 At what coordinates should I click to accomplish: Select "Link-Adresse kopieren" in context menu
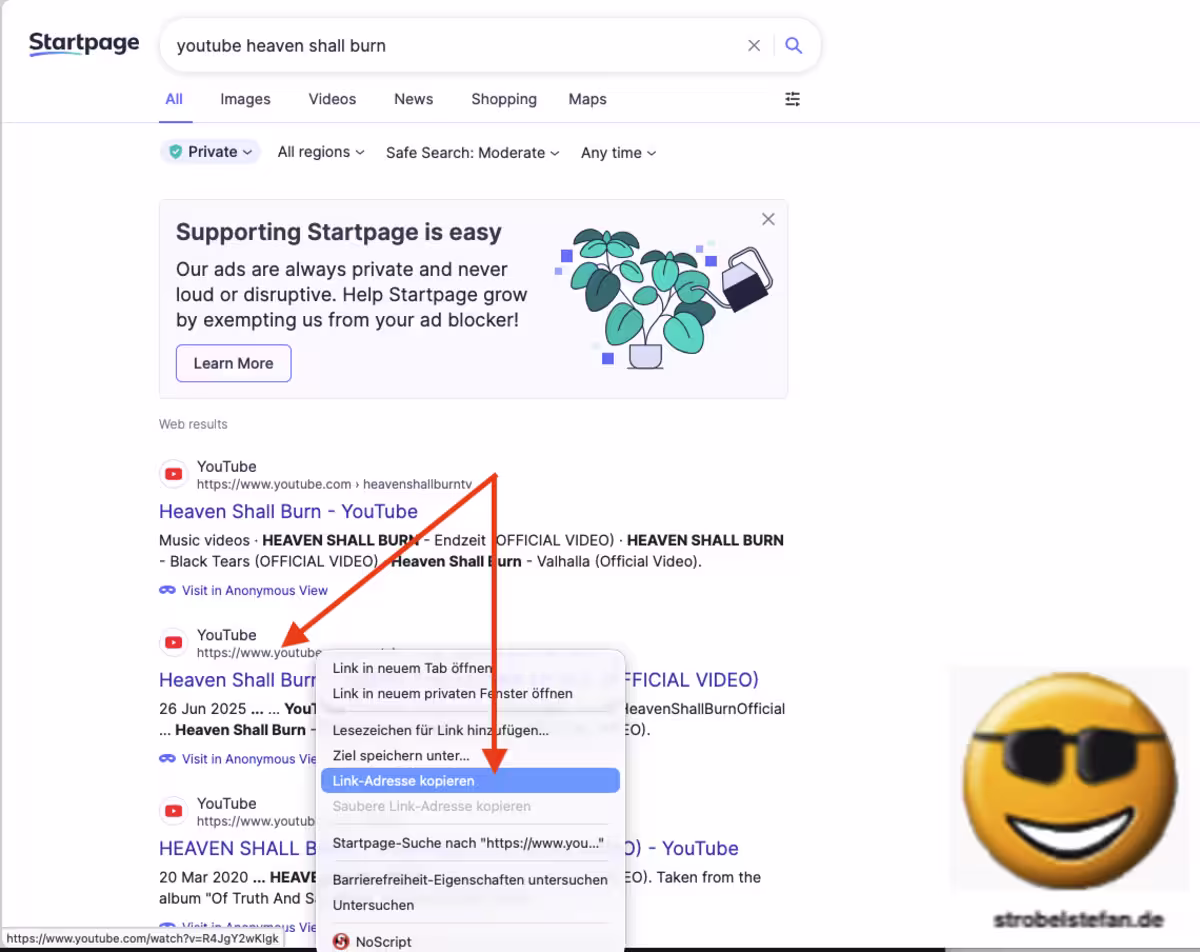coord(403,780)
